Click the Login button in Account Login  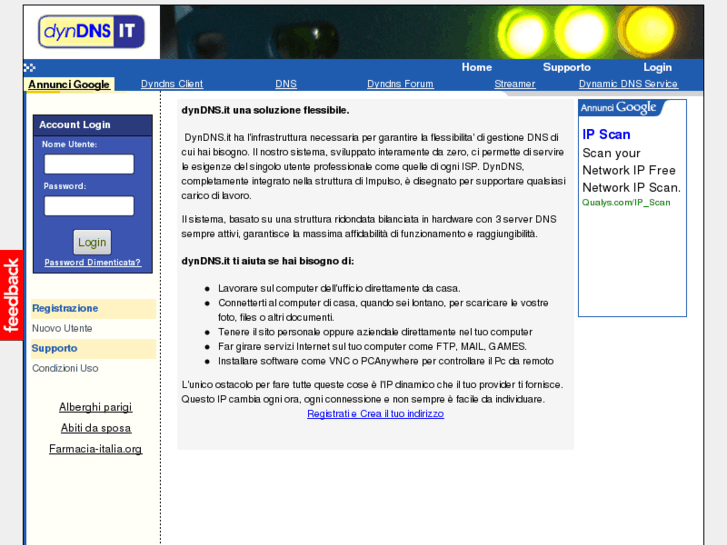[x=92, y=242]
